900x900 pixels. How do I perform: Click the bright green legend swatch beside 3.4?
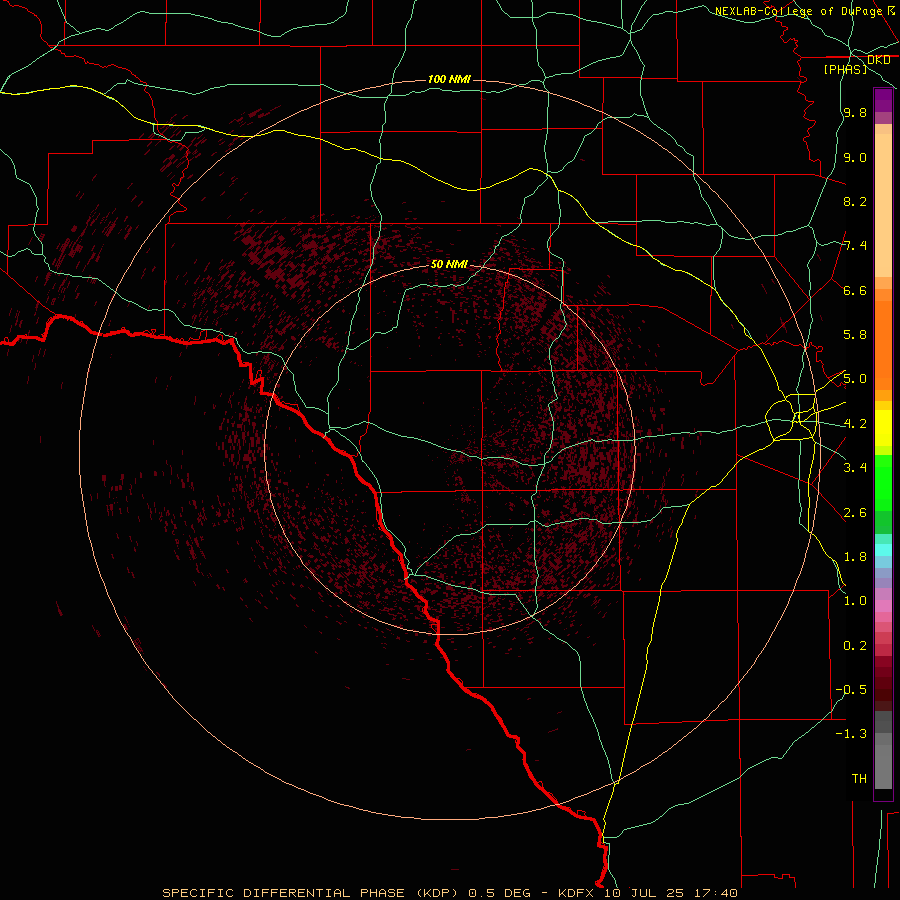click(883, 483)
